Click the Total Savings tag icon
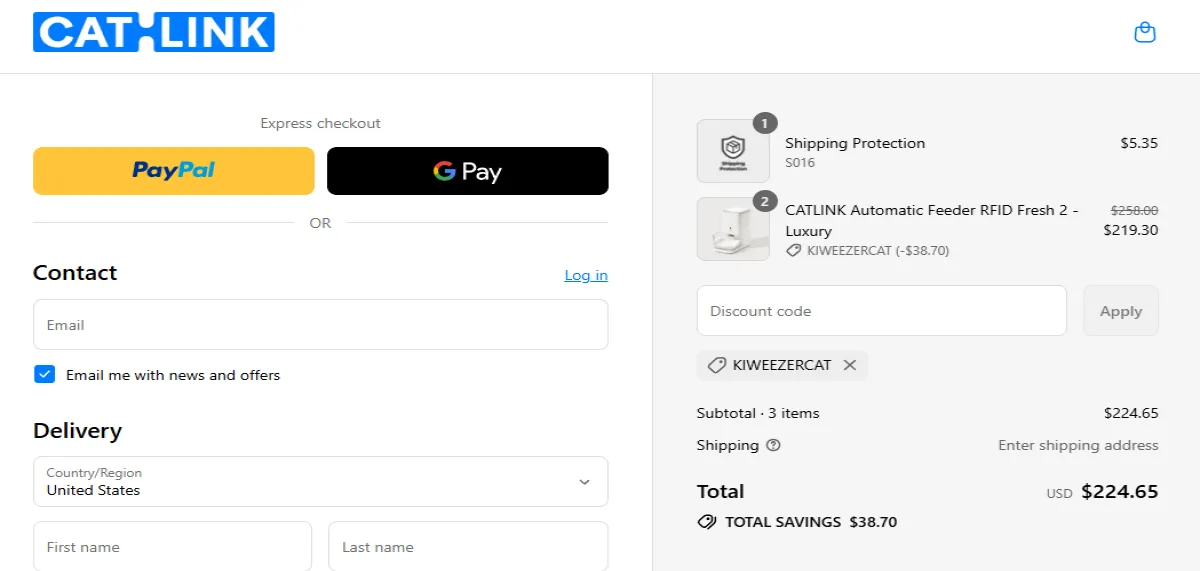 pyautogui.click(x=707, y=521)
